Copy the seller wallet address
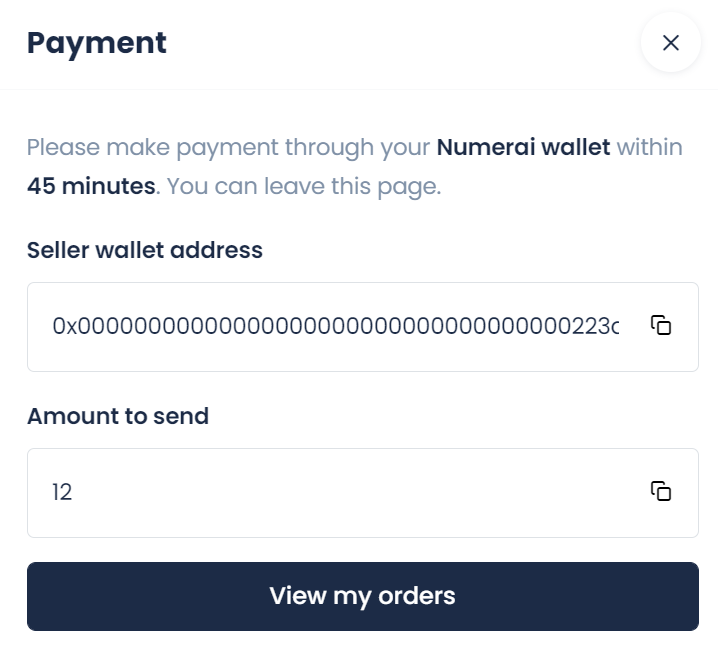Viewport: 718px width, 652px height. pyautogui.click(x=661, y=326)
